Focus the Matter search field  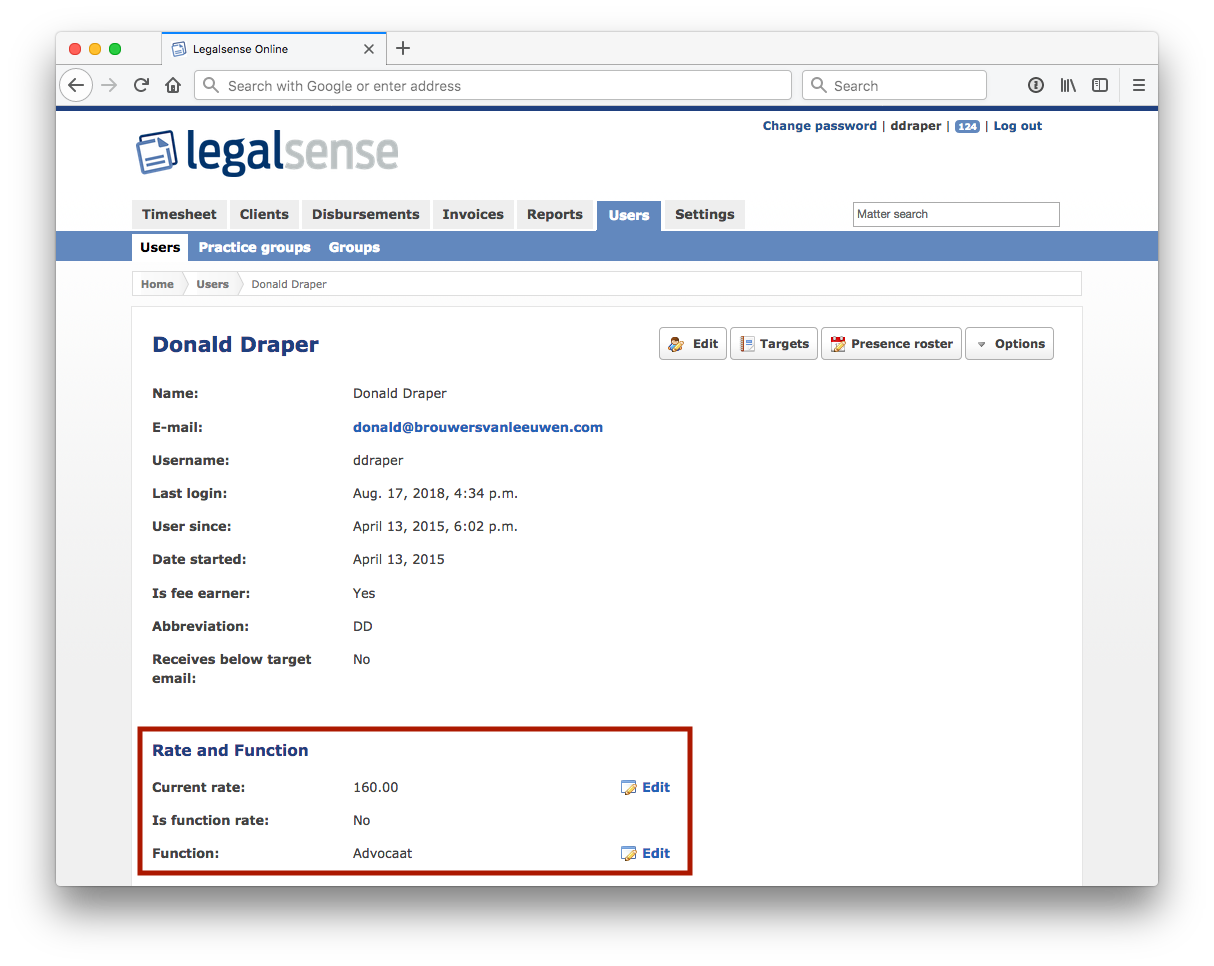coord(956,214)
